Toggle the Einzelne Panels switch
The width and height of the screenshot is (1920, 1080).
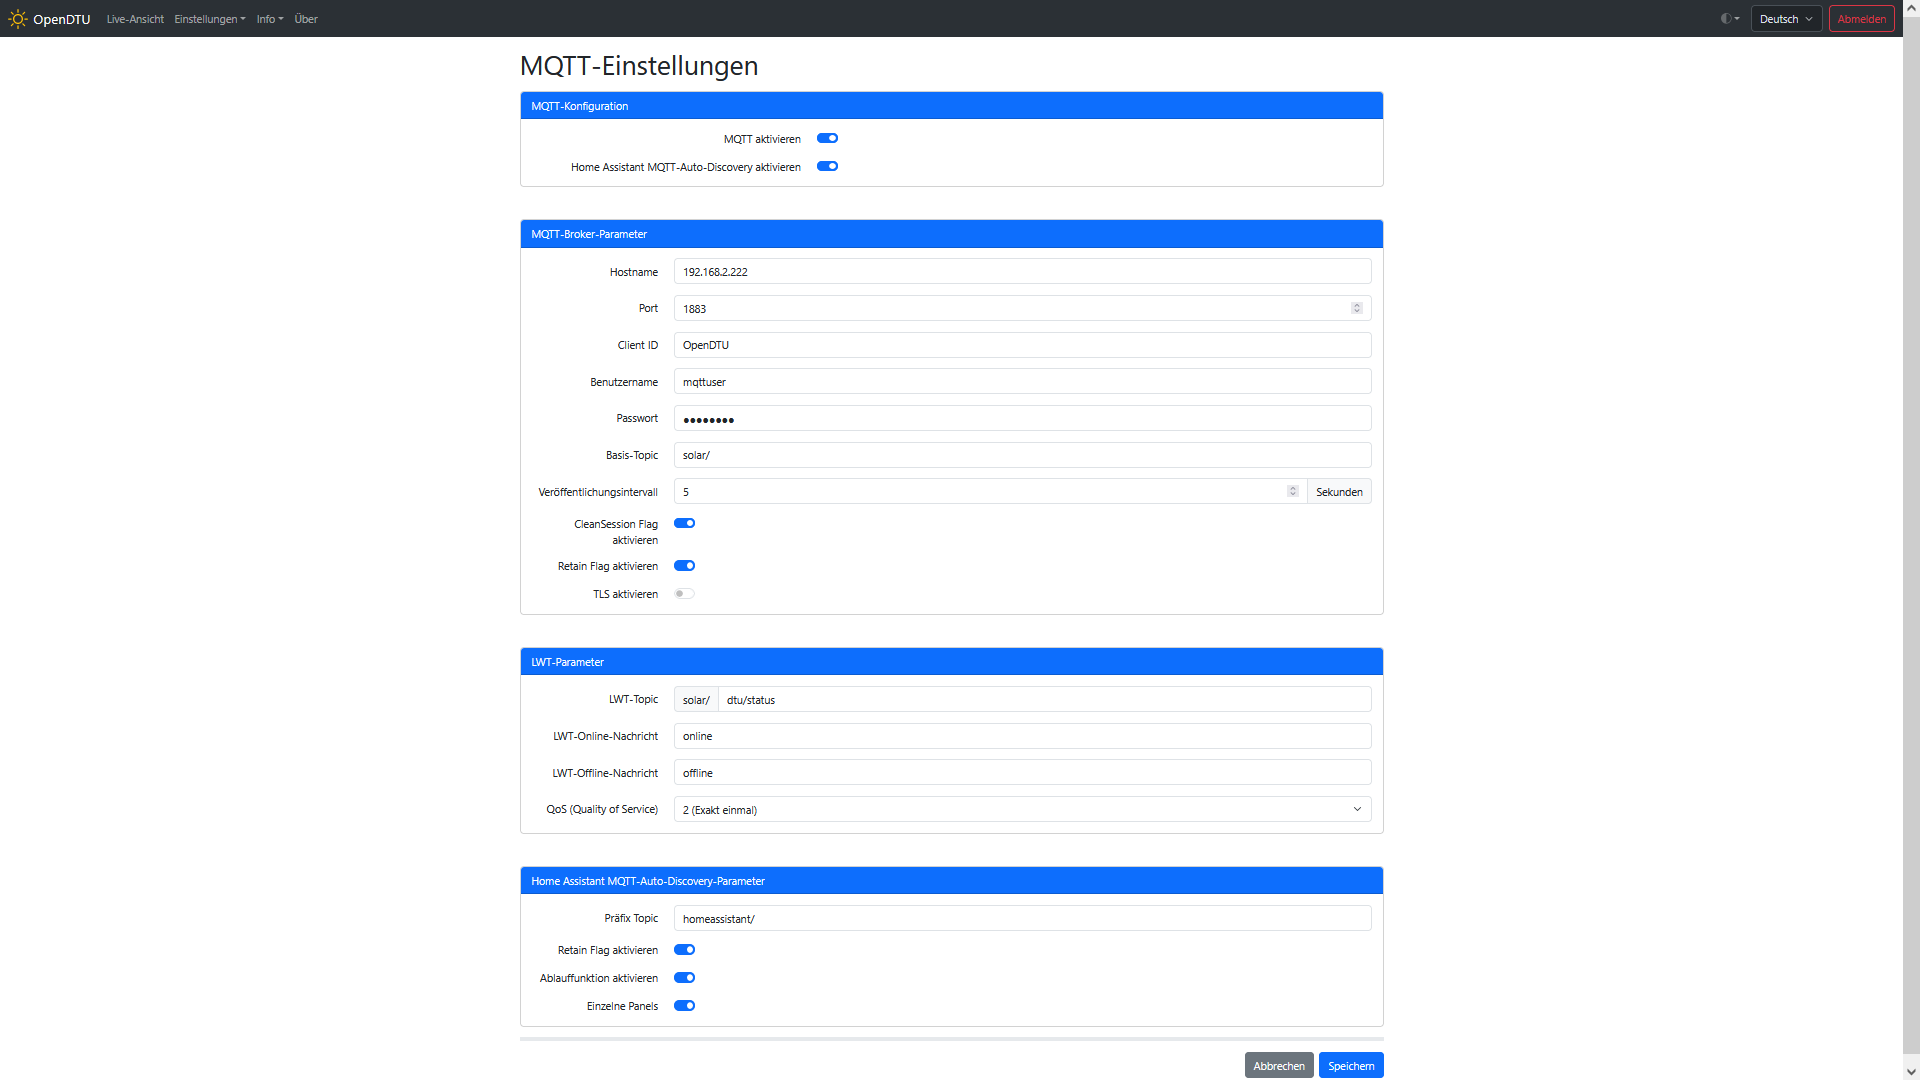tap(684, 1006)
